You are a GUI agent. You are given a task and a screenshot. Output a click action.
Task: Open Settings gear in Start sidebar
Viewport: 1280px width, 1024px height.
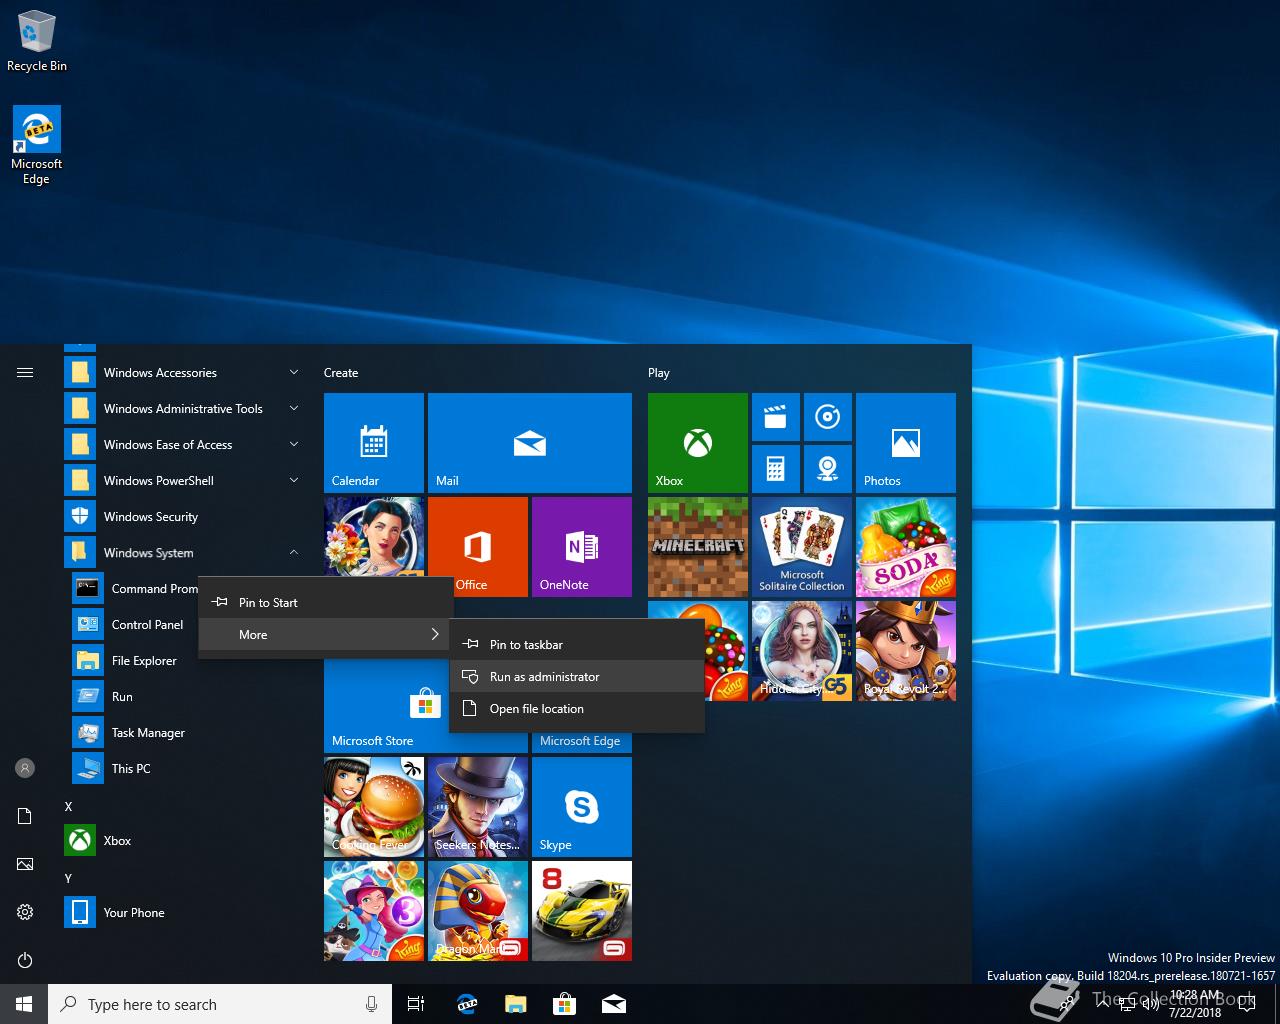[x=25, y=912]
